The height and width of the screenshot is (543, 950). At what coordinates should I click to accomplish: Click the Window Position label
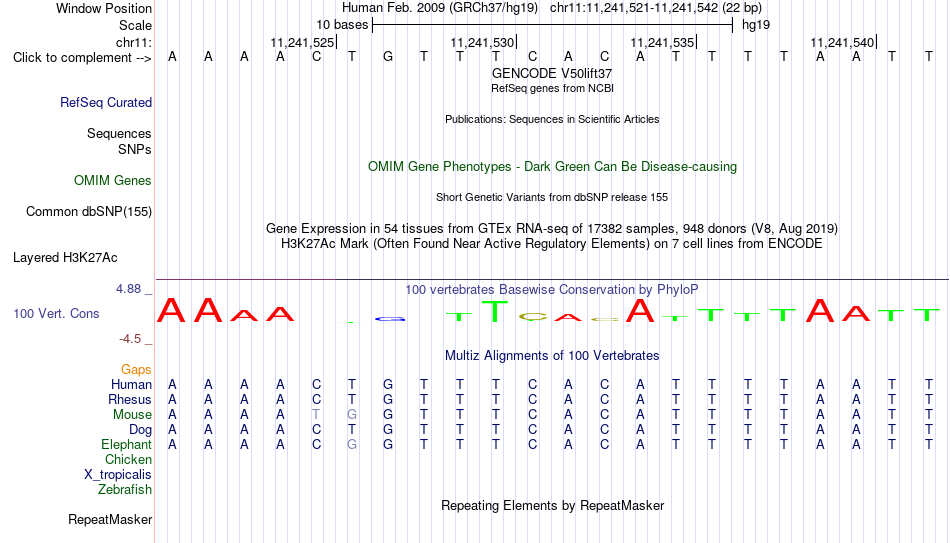pyautogui.click(x=104, y=8)
